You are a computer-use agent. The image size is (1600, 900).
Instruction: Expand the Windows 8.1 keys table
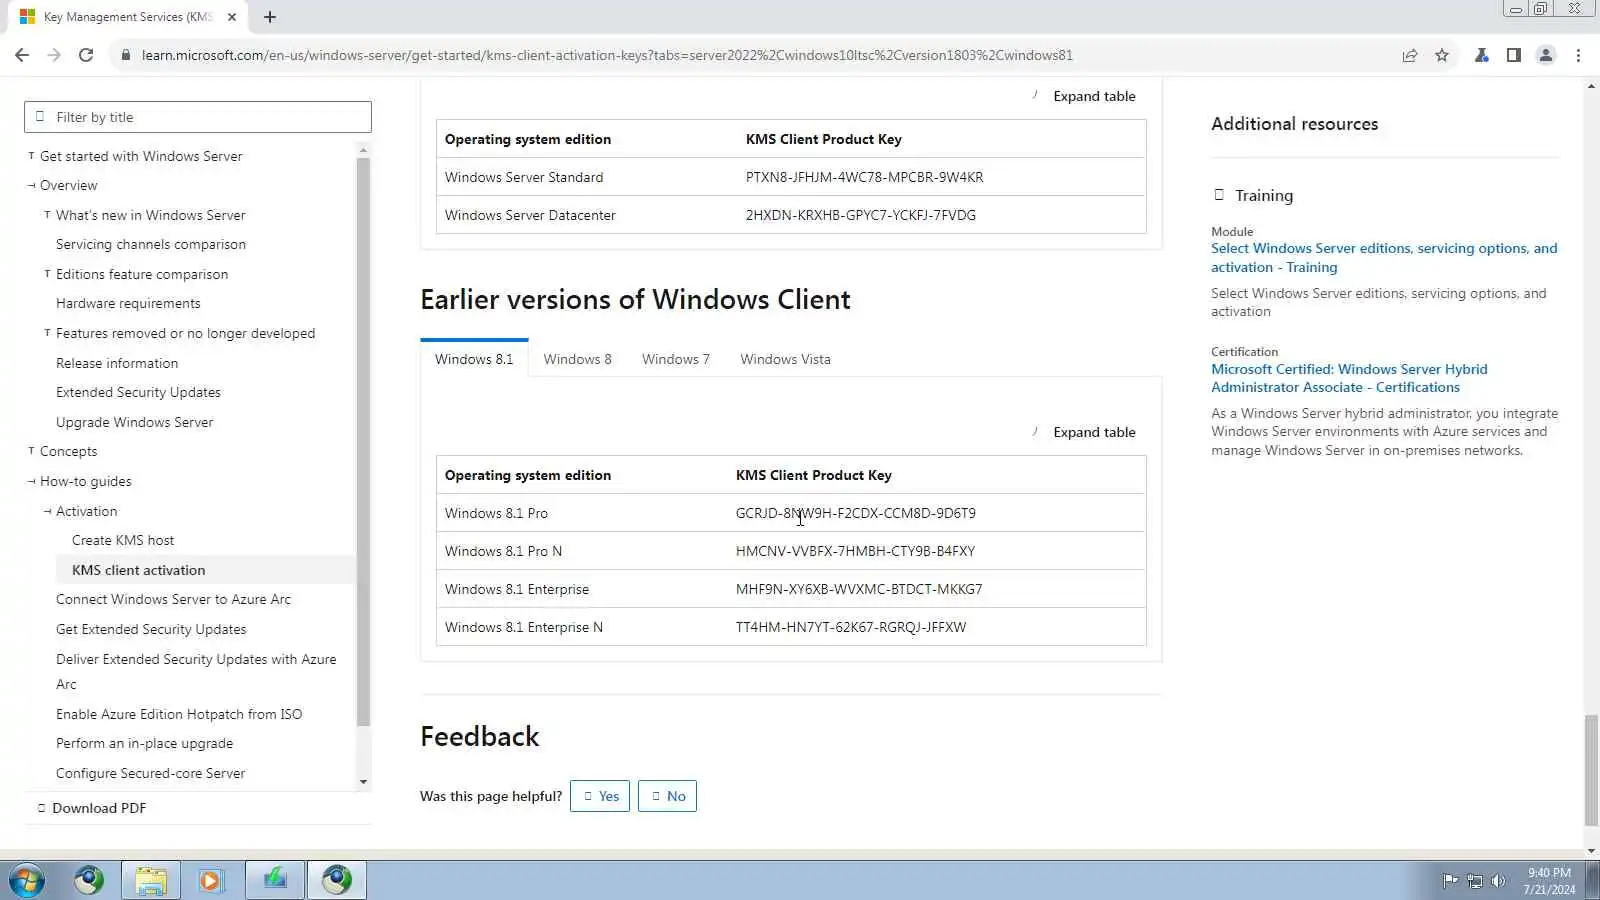tap(1084, 432)
